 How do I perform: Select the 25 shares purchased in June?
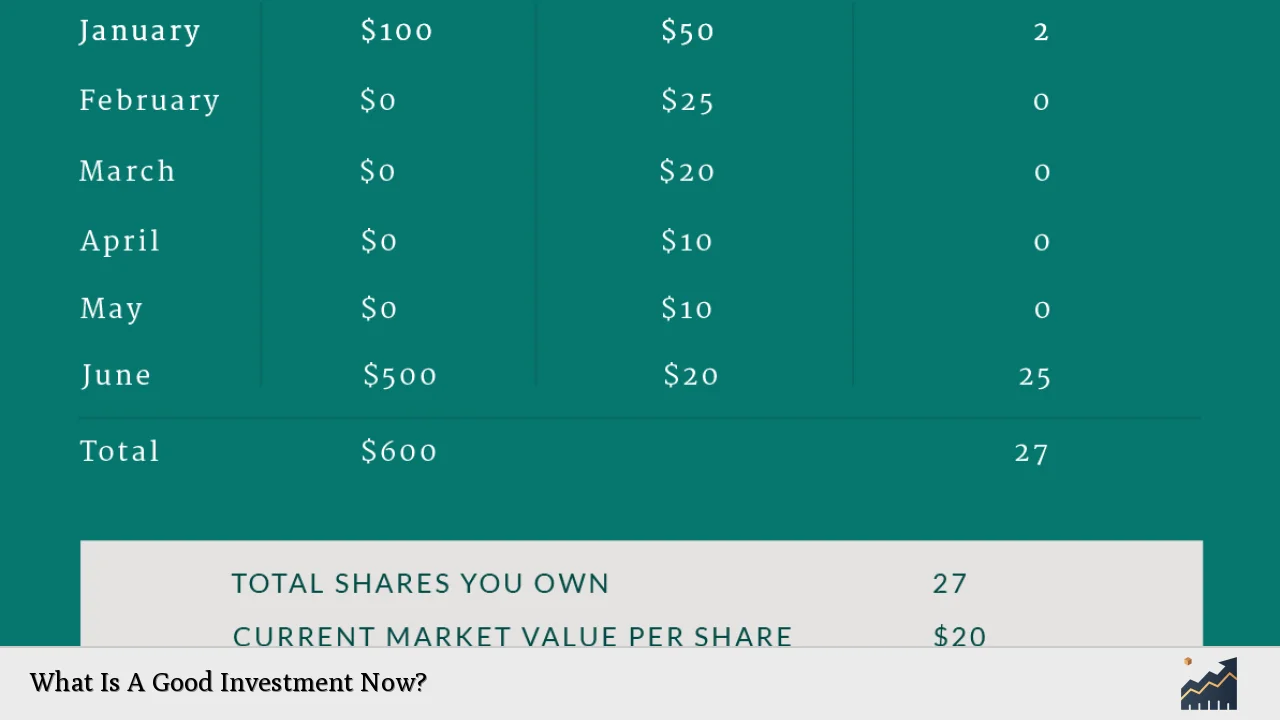[x=1035, y=376]
